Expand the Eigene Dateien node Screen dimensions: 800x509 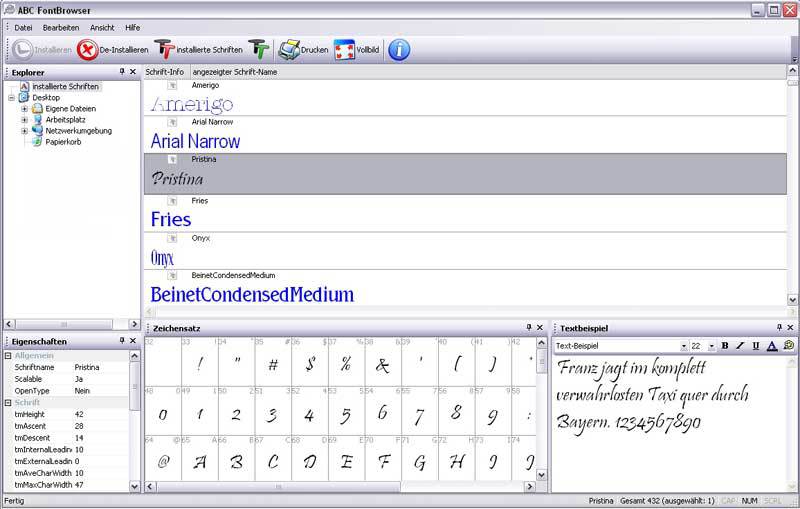coord(24,109)
